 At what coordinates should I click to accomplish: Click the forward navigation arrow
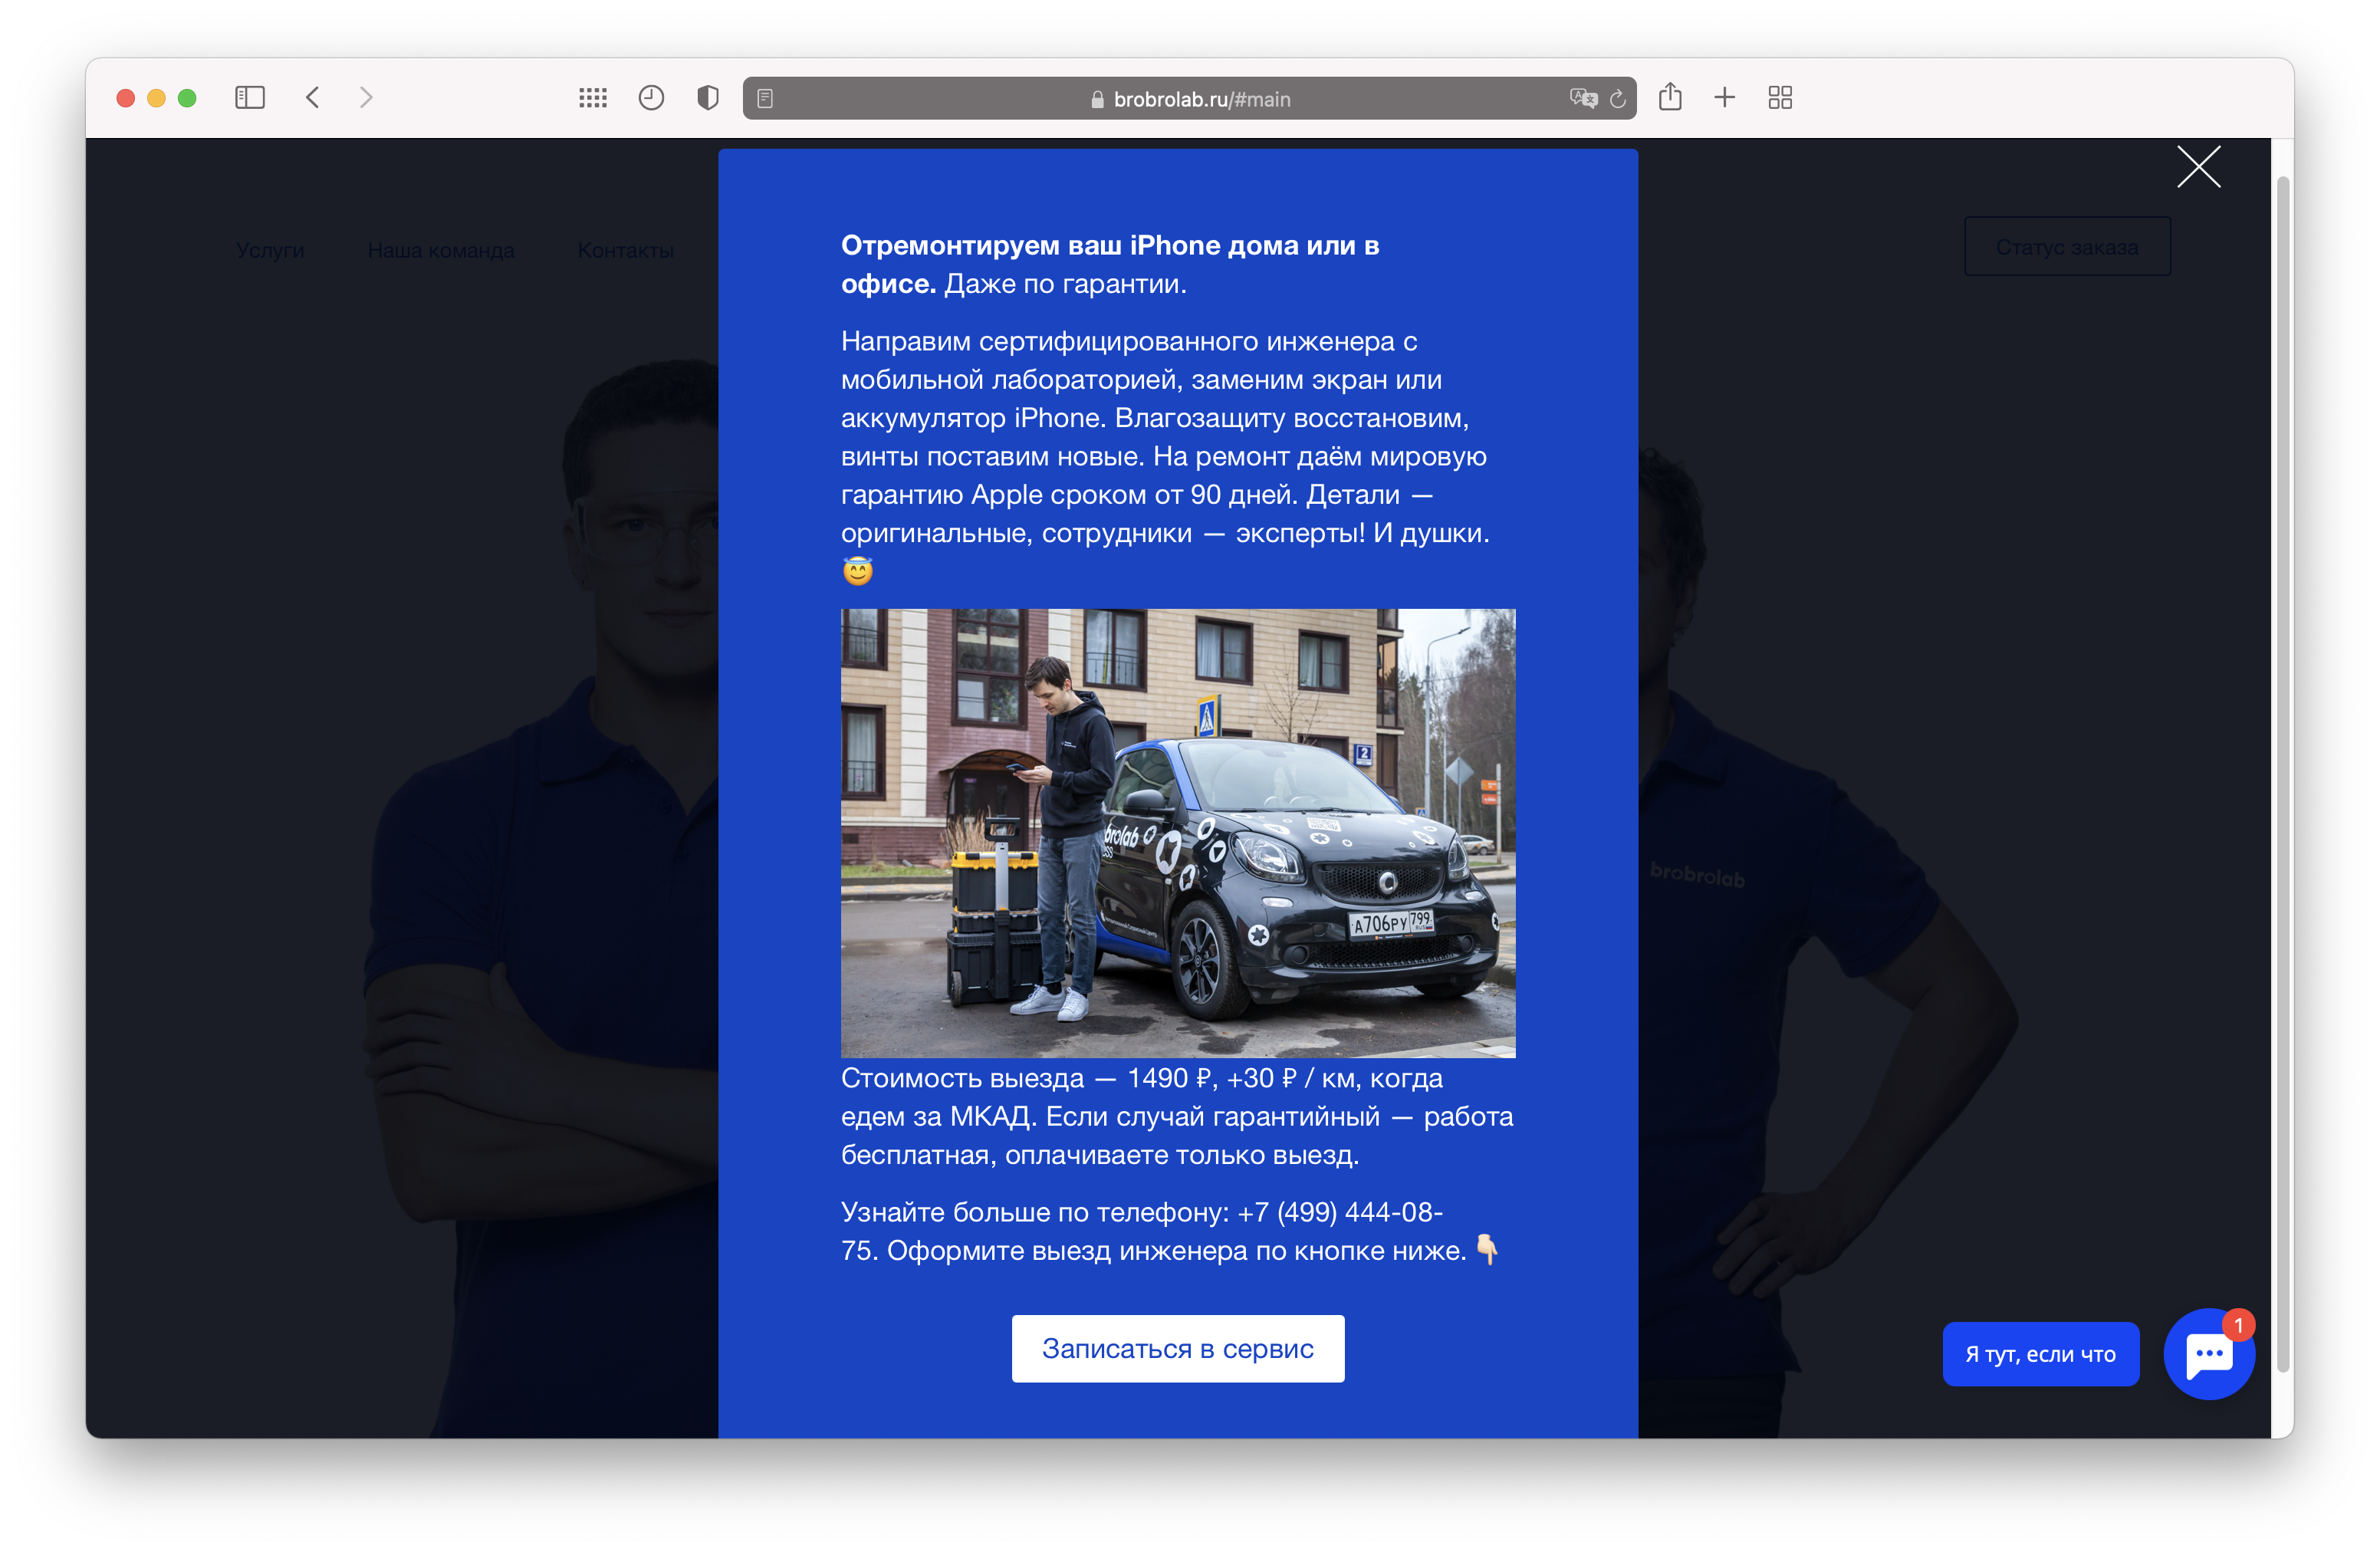pyautogui.click(x=366, y=98)
